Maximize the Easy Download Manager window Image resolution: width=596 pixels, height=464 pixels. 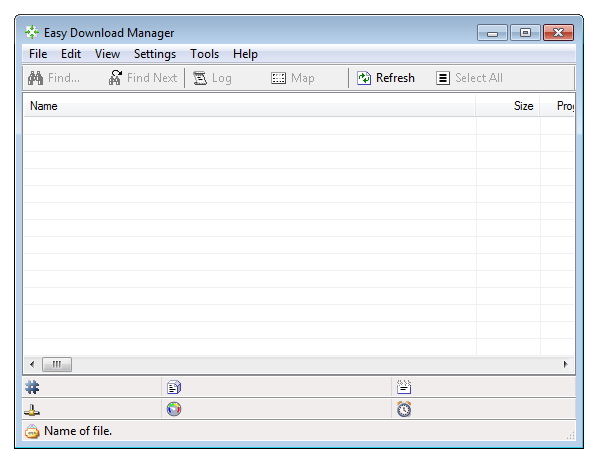tap(525, 33)
